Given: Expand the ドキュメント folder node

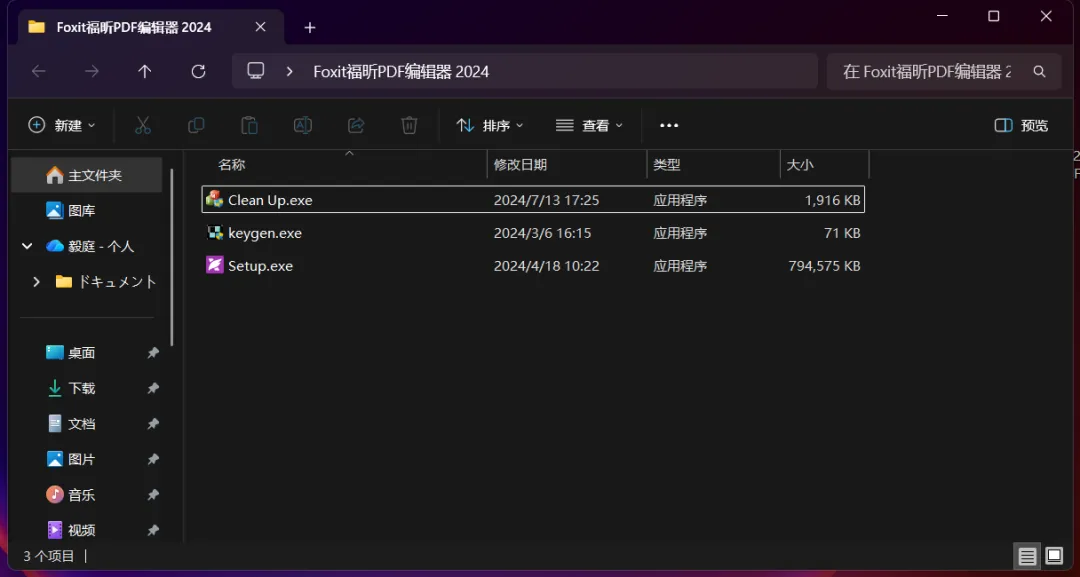Looking at the screenshot, I should pos(37,282).
